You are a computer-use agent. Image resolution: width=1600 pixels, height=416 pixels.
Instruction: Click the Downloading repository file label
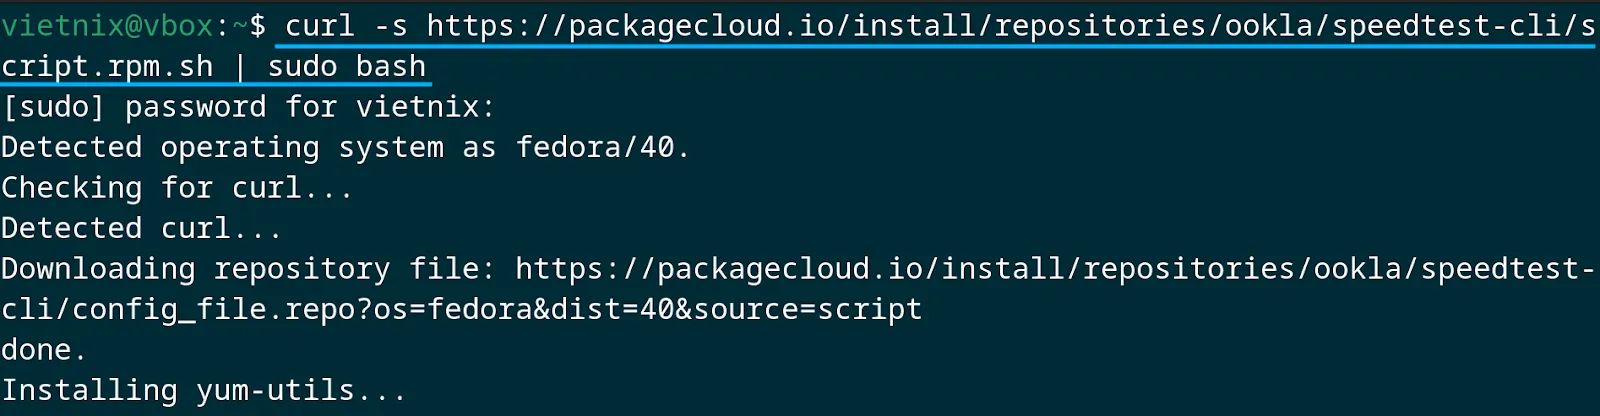248,268
